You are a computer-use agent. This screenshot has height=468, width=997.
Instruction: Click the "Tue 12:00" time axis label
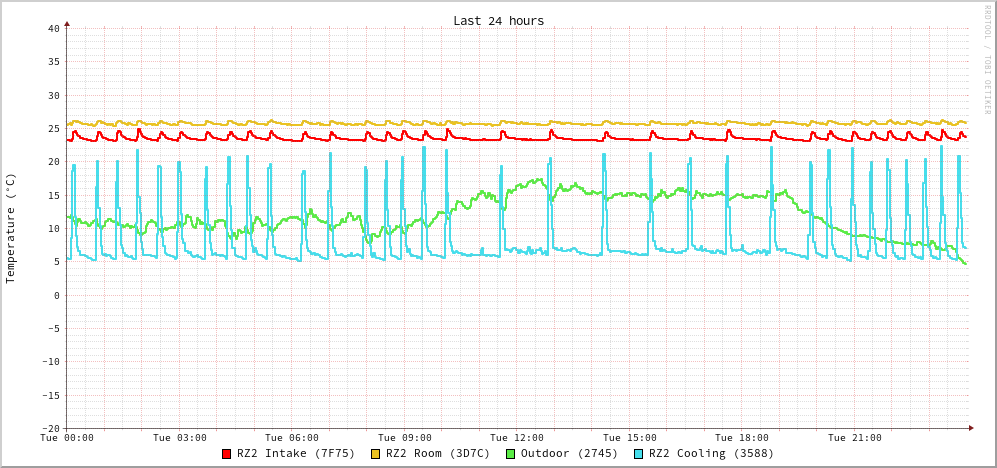point(517,438)
